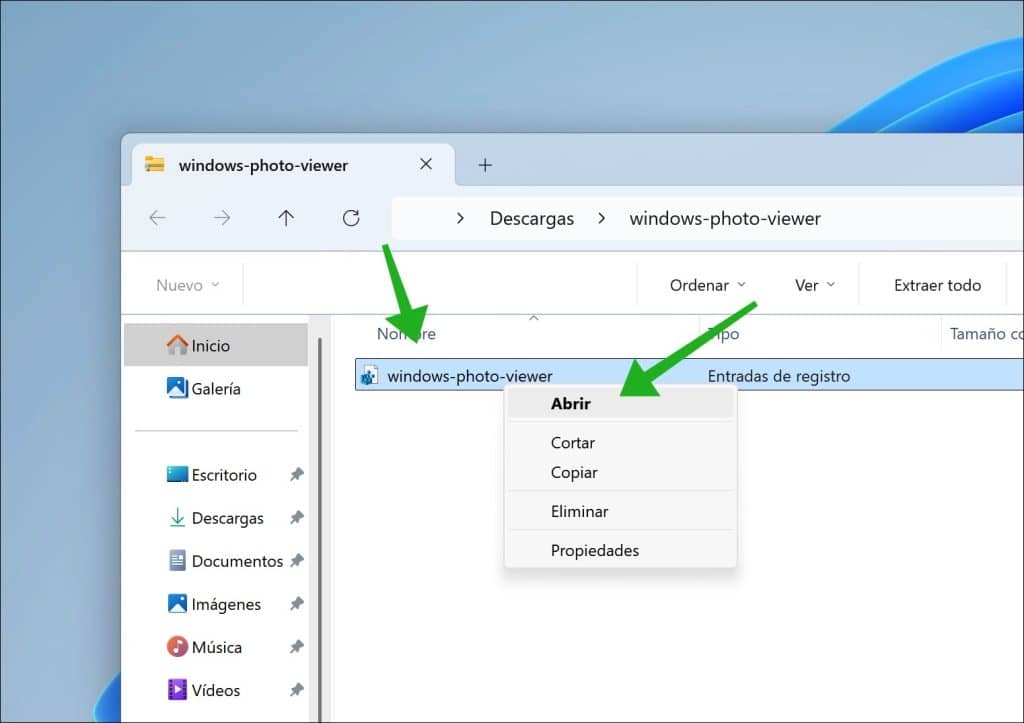This screenshot has width=1024, height=723.
Task: Click the registry file icon of windows-photo-viewer
Action: pos(369,376)
